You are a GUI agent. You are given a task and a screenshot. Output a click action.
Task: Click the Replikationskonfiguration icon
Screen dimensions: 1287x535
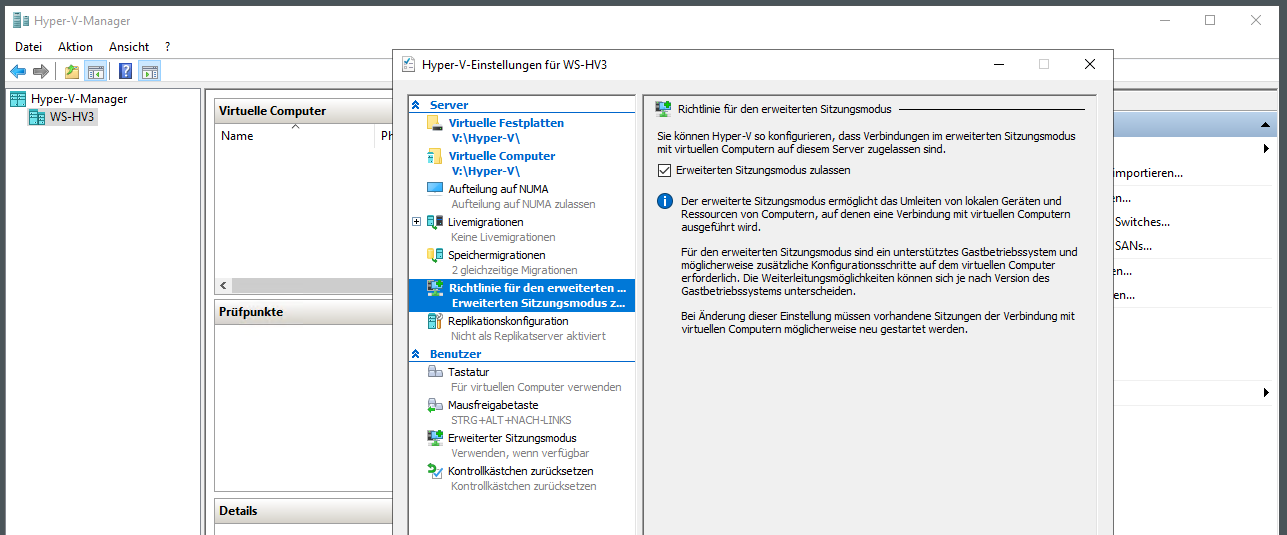tap(435, 321)
